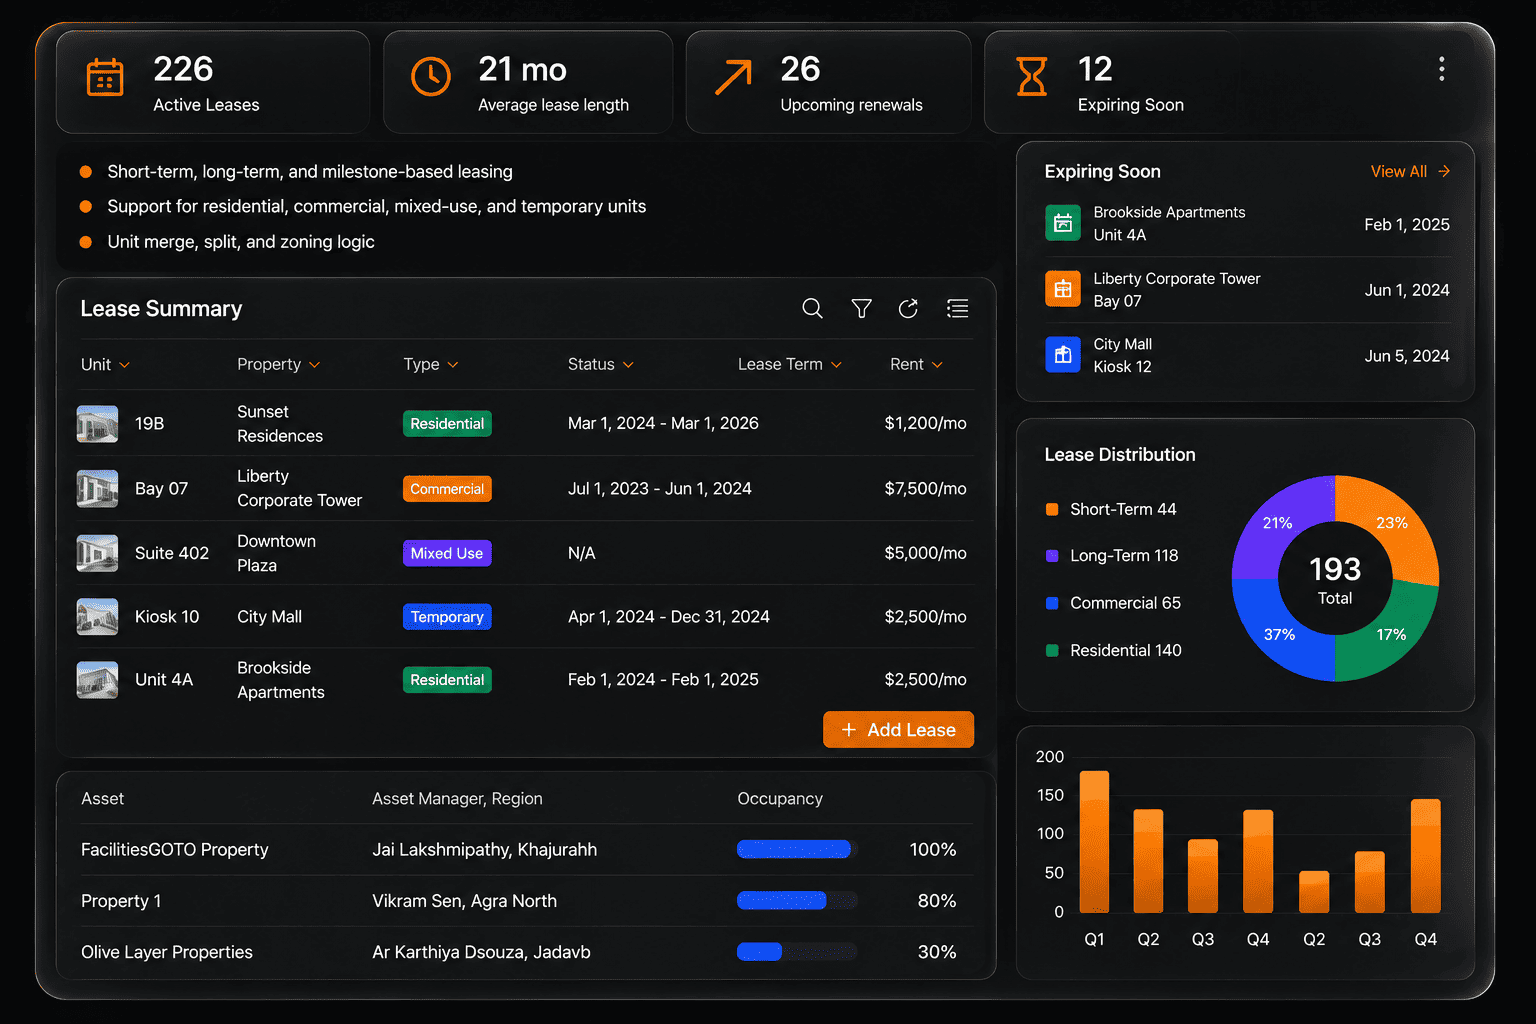Screen dimensions: 1536x1024
Task: Click the calendar icon beside Active Leases
Action: pos(105,77)
